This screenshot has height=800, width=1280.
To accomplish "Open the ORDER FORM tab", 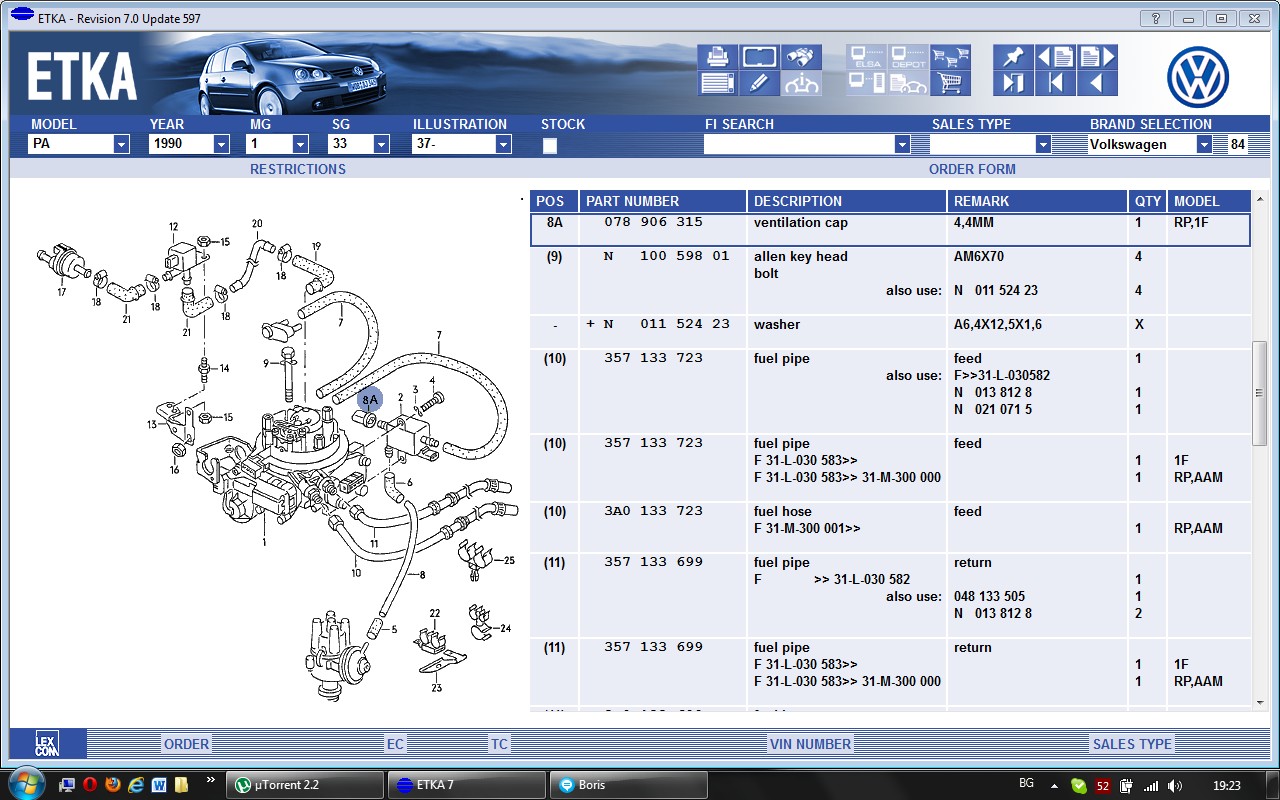I will (x=972, y=169).
